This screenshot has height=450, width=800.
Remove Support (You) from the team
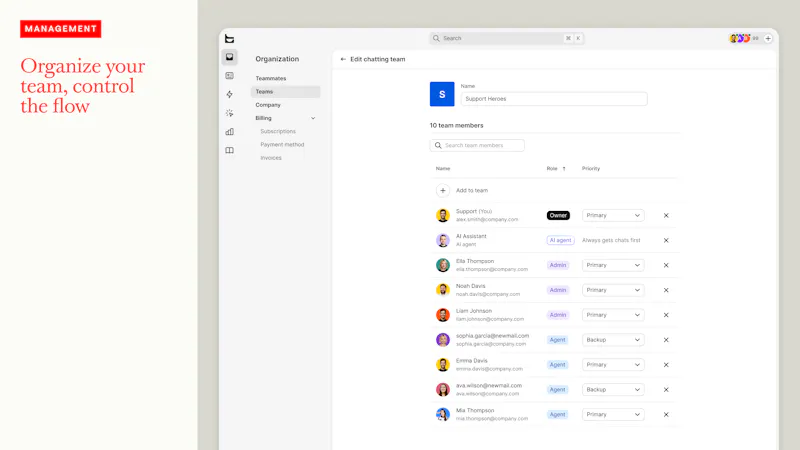(x=666, y=215)
